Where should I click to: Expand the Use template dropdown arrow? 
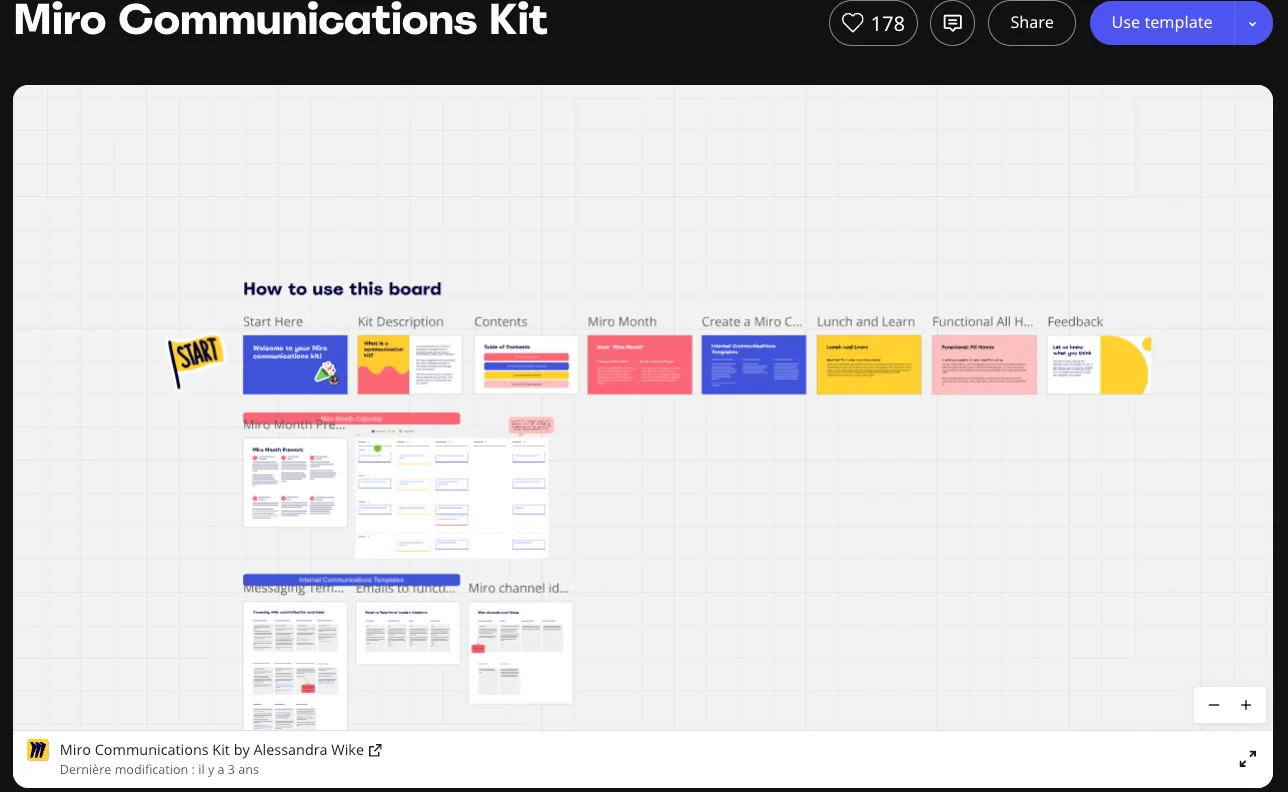pos(1253,23)
